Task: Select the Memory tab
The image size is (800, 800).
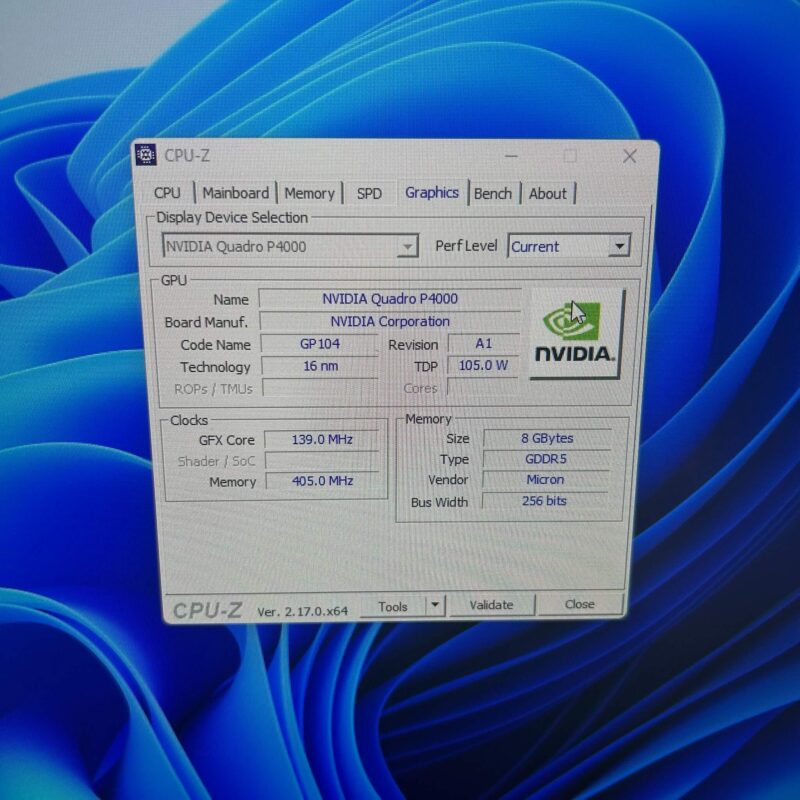Action: pos(310,194)
